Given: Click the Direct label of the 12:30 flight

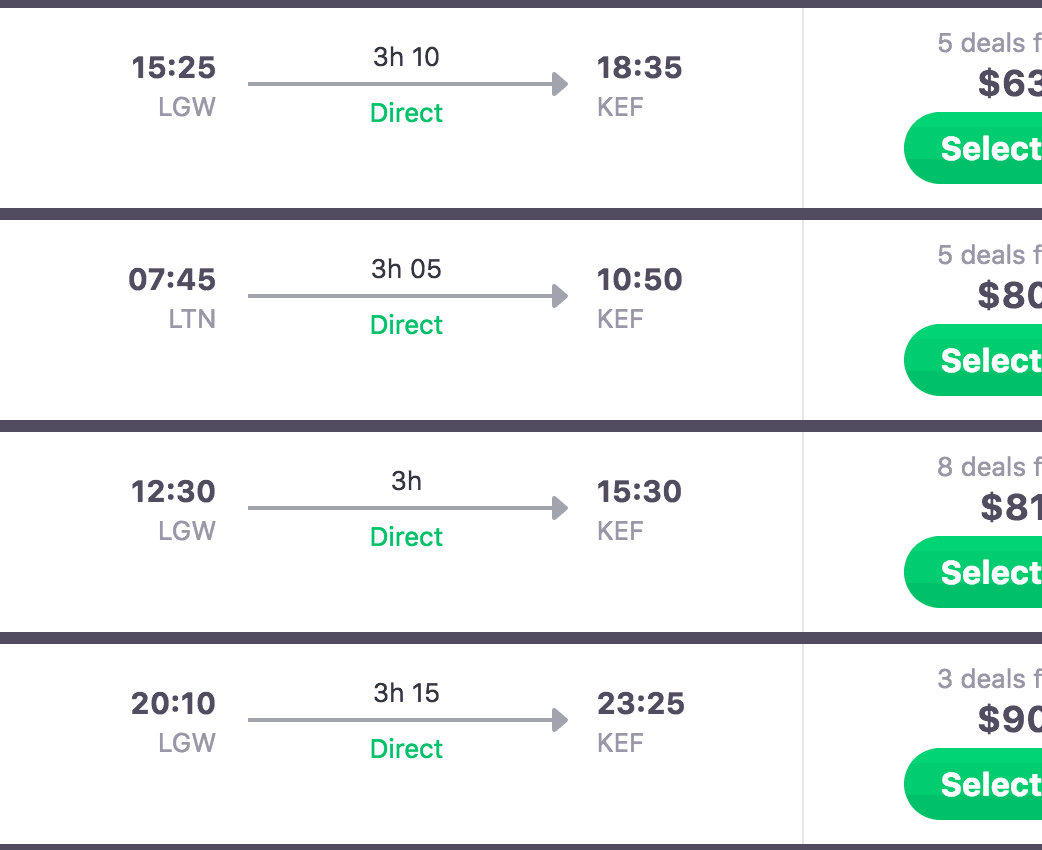Looking at the screenshot, I should click(406, 537).
